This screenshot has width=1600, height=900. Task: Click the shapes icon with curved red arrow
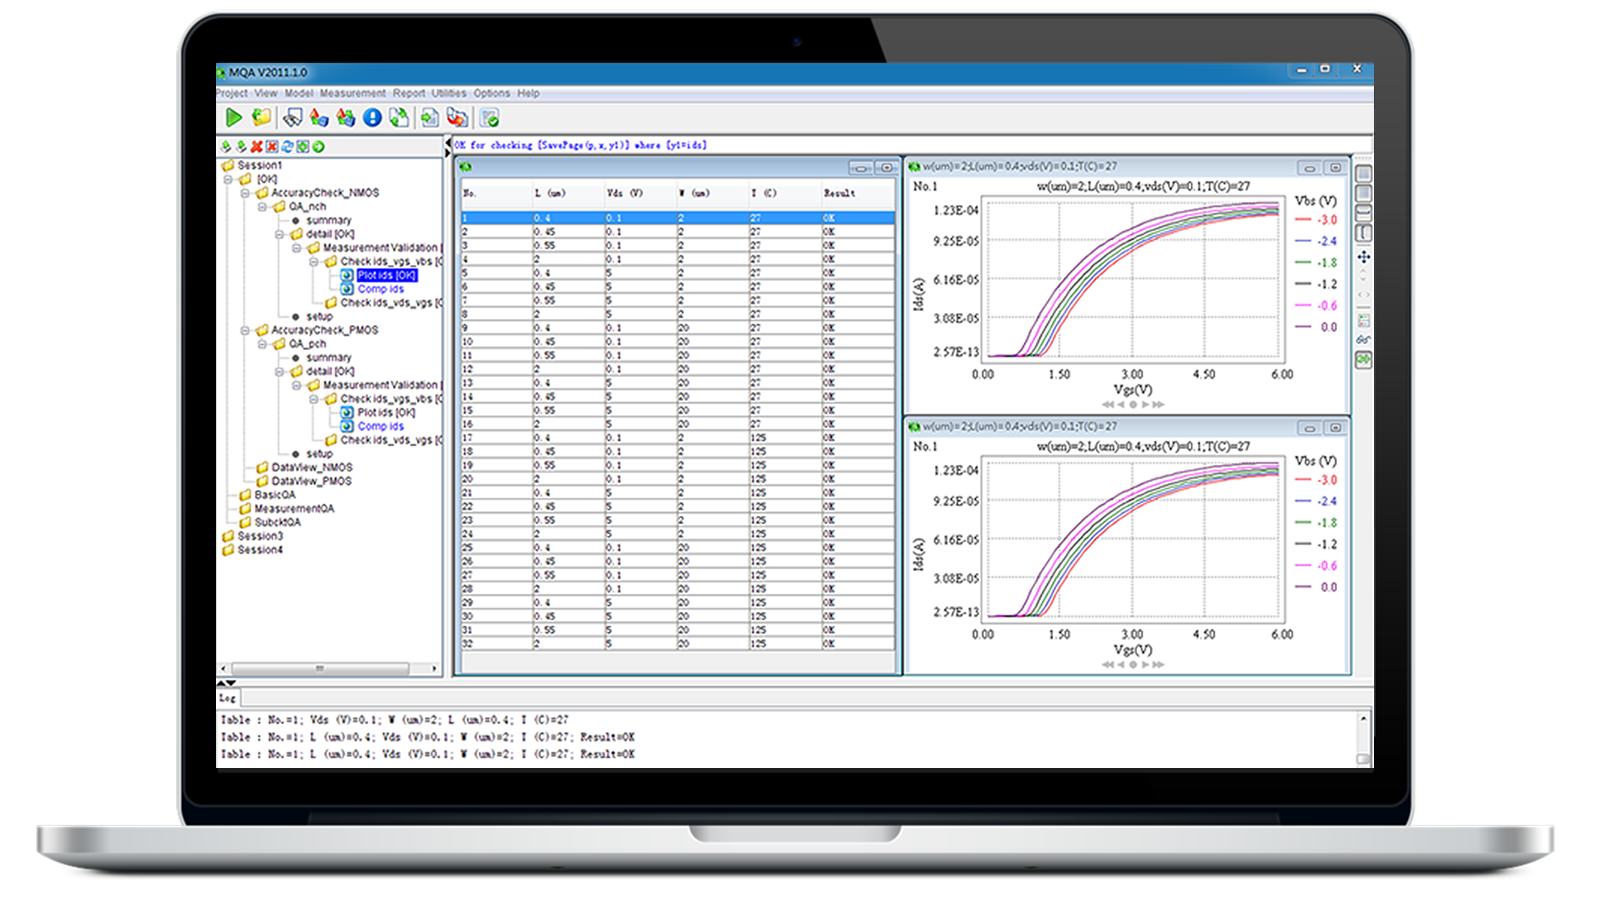(x=457, y=118)
